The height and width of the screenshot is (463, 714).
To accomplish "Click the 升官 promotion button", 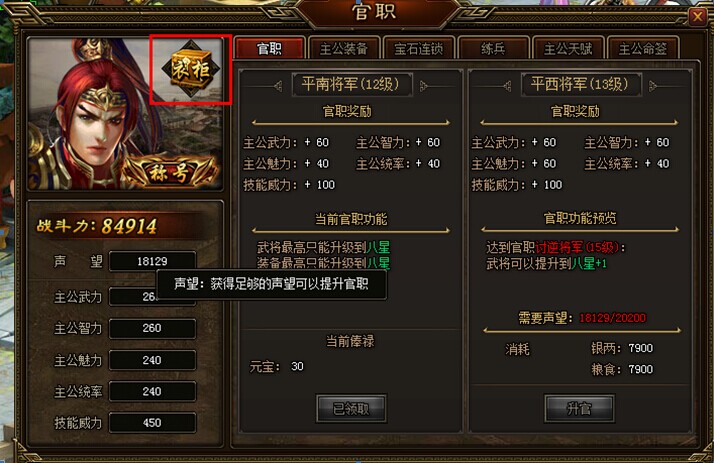I will pyautogui.click(x=579, y=408).
